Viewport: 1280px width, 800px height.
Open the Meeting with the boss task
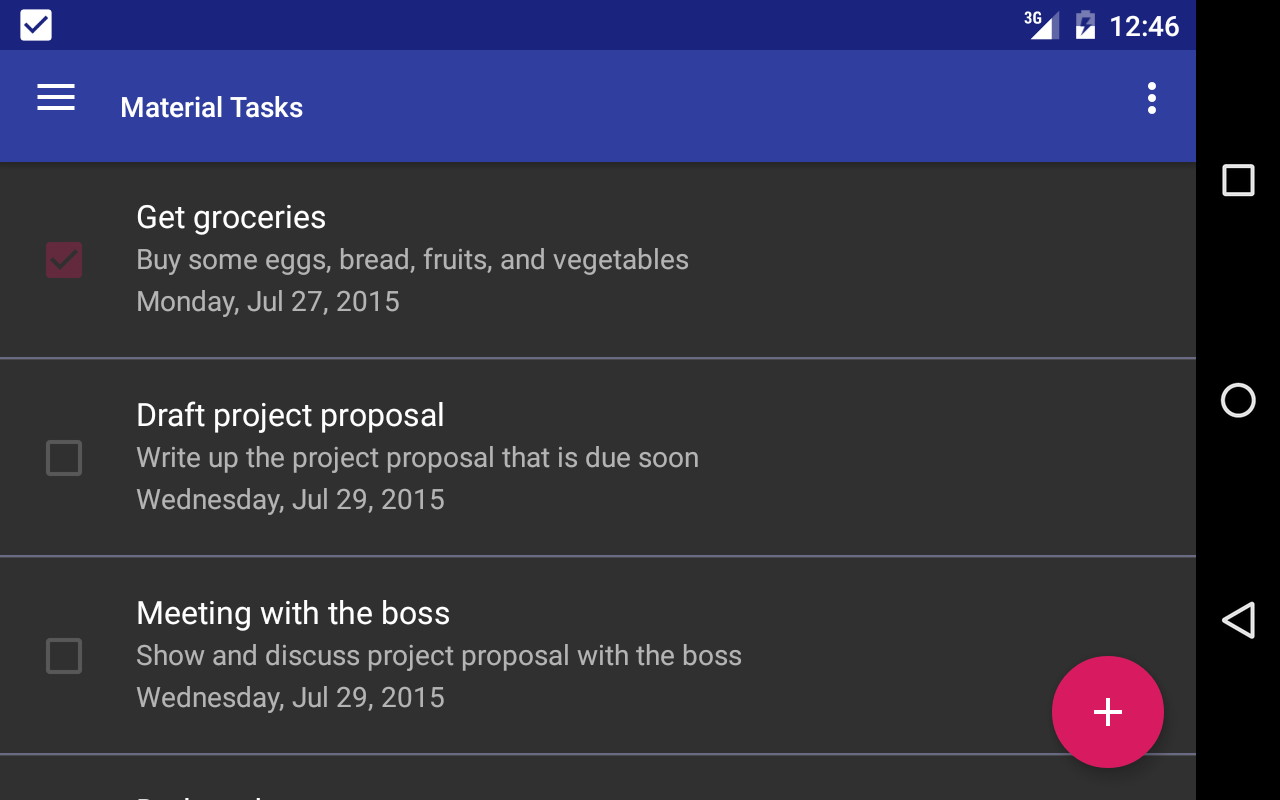pos(293,613)
